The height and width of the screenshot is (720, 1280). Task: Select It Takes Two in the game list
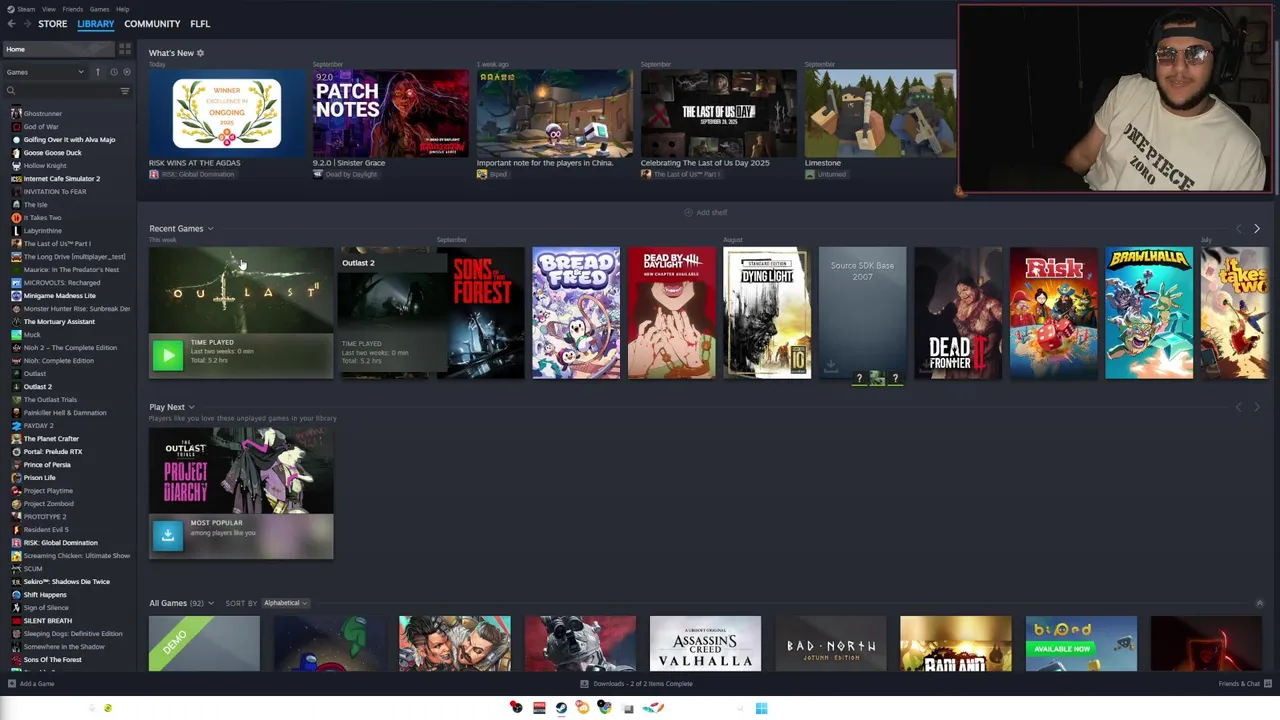click(x=43, y=217)
